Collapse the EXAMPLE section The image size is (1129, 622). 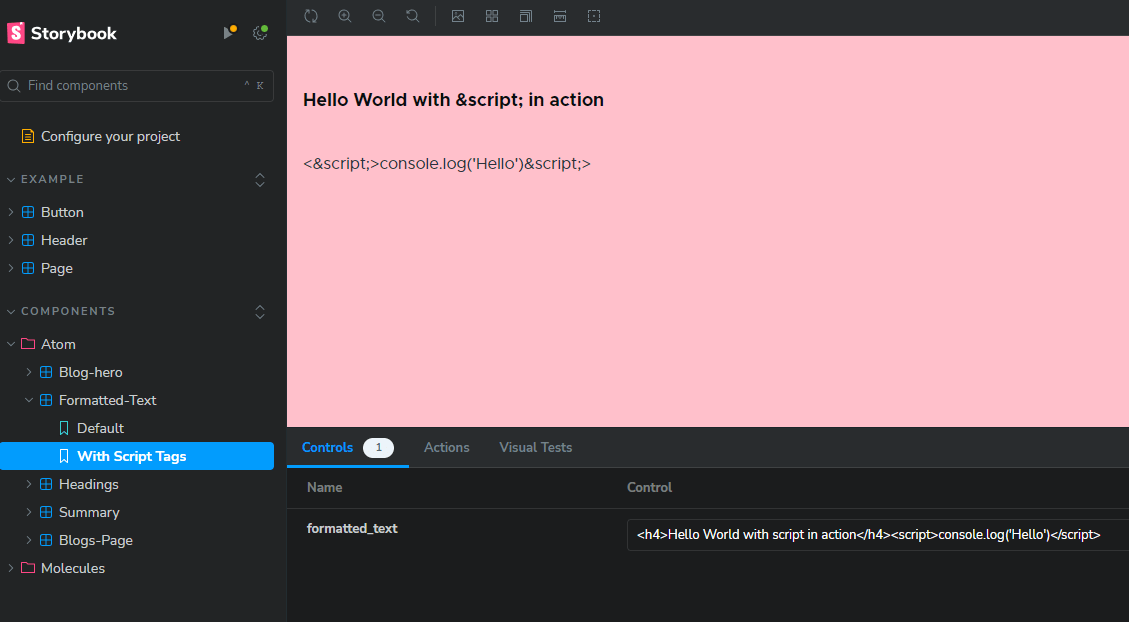pyautogui.click(x=11, y=179)
